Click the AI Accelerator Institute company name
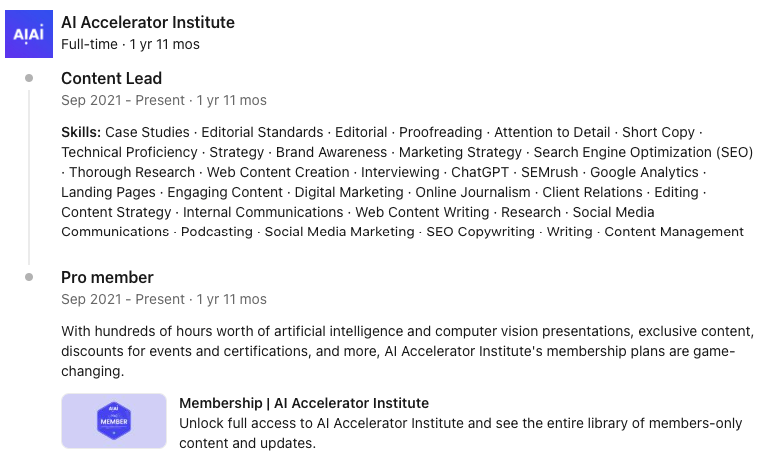This screenshot has height=455, width=775. coord(148,22)
